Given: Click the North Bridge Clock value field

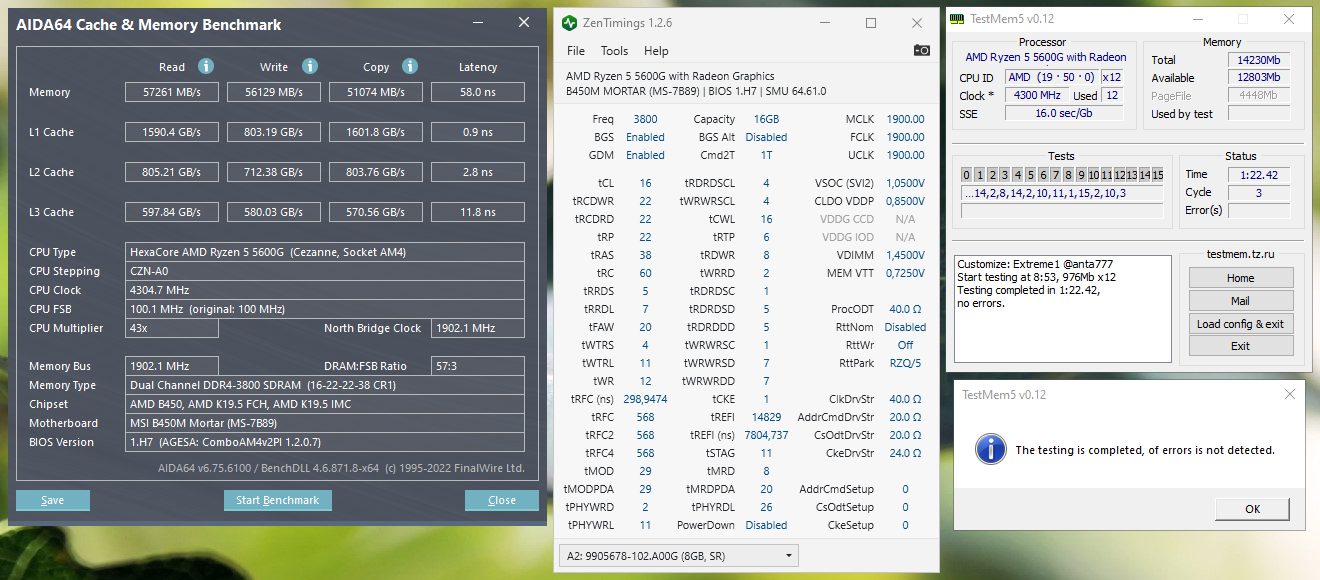Looking at the screenshot, I should click(x=477, y=328).
